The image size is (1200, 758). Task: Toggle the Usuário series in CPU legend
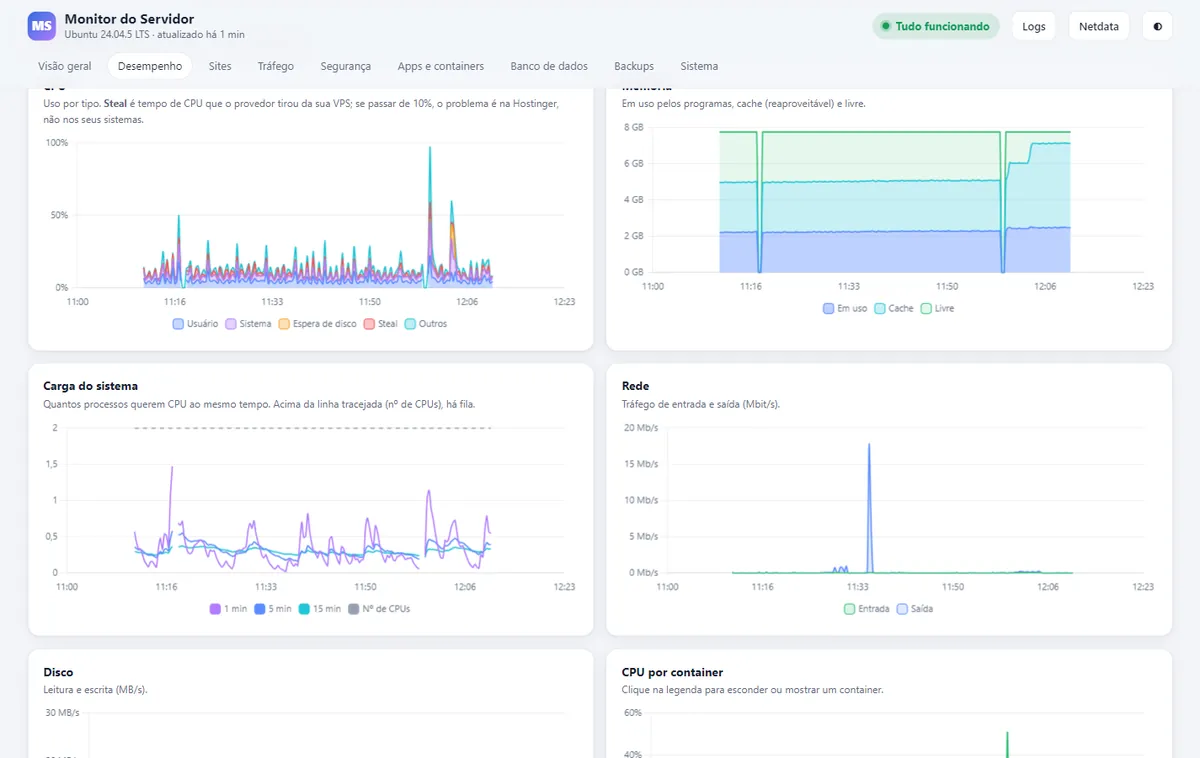pyautogui.click(x=195, y=324)
